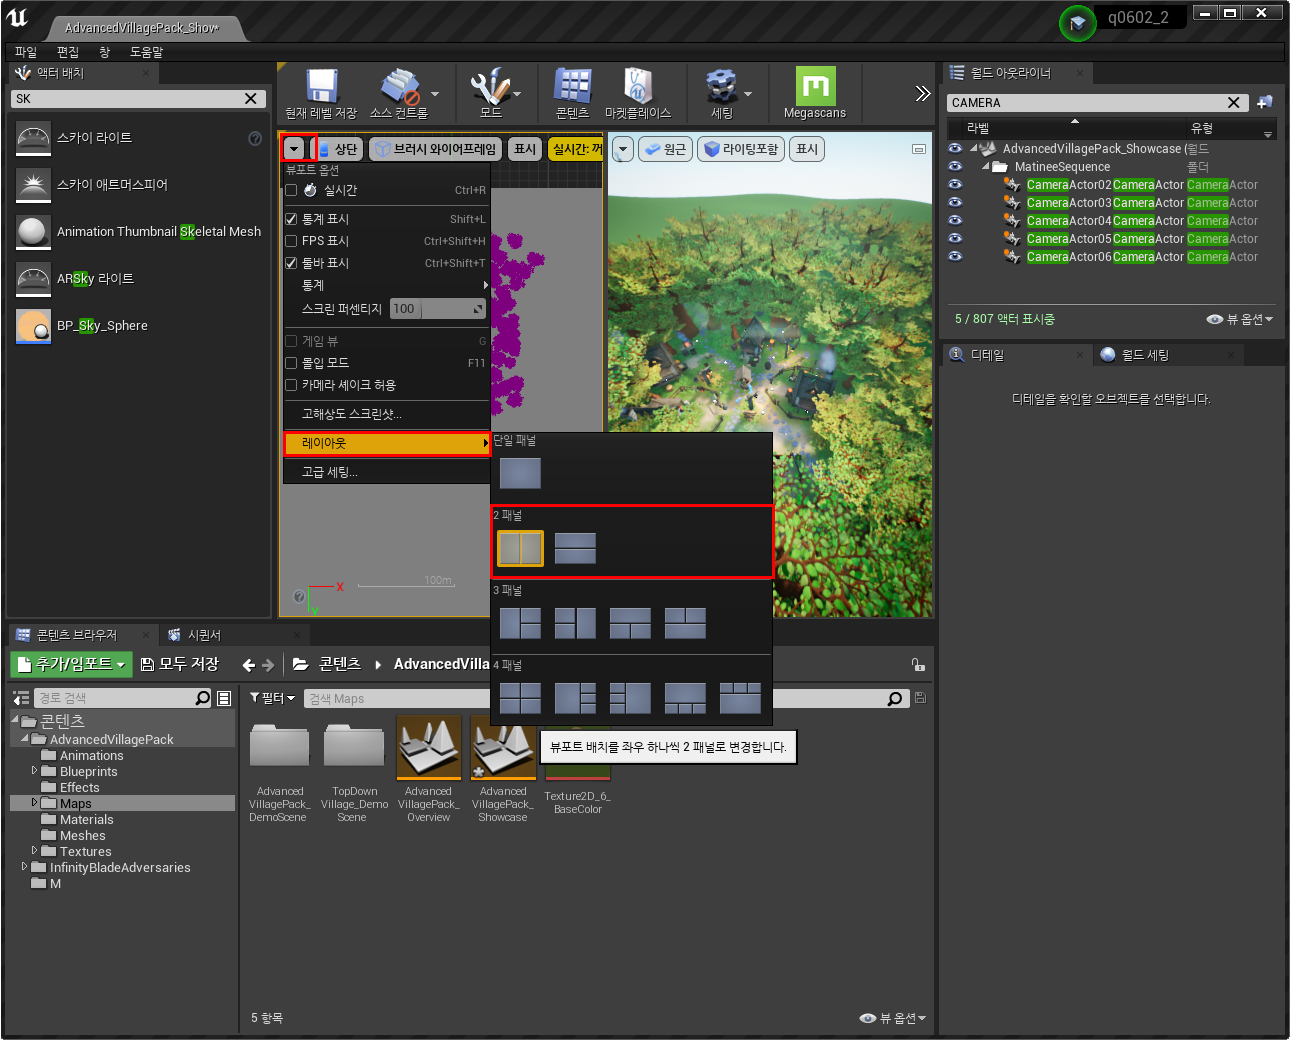Screen dimensions: 1290x1040
Task: Open the Settings gear toolbar icon
Action: click(x=721, y=87)
